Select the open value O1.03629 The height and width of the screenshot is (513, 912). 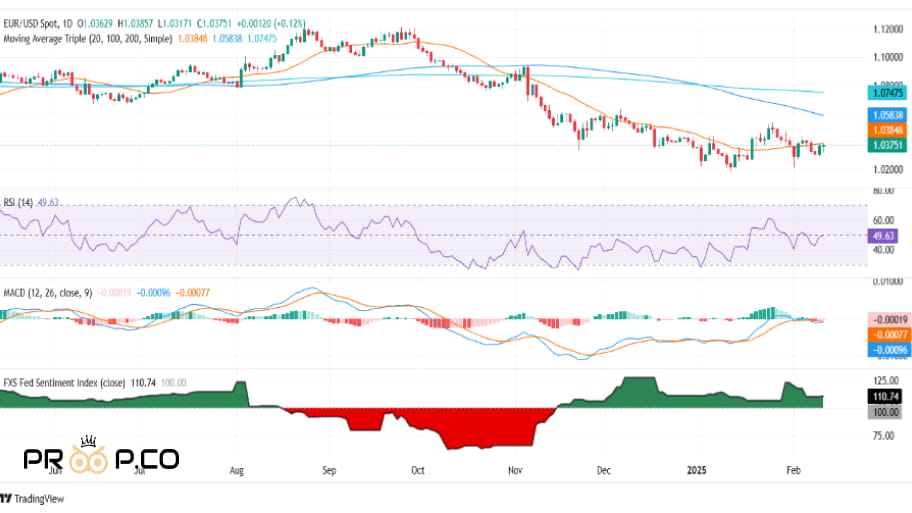click(96, 24)
